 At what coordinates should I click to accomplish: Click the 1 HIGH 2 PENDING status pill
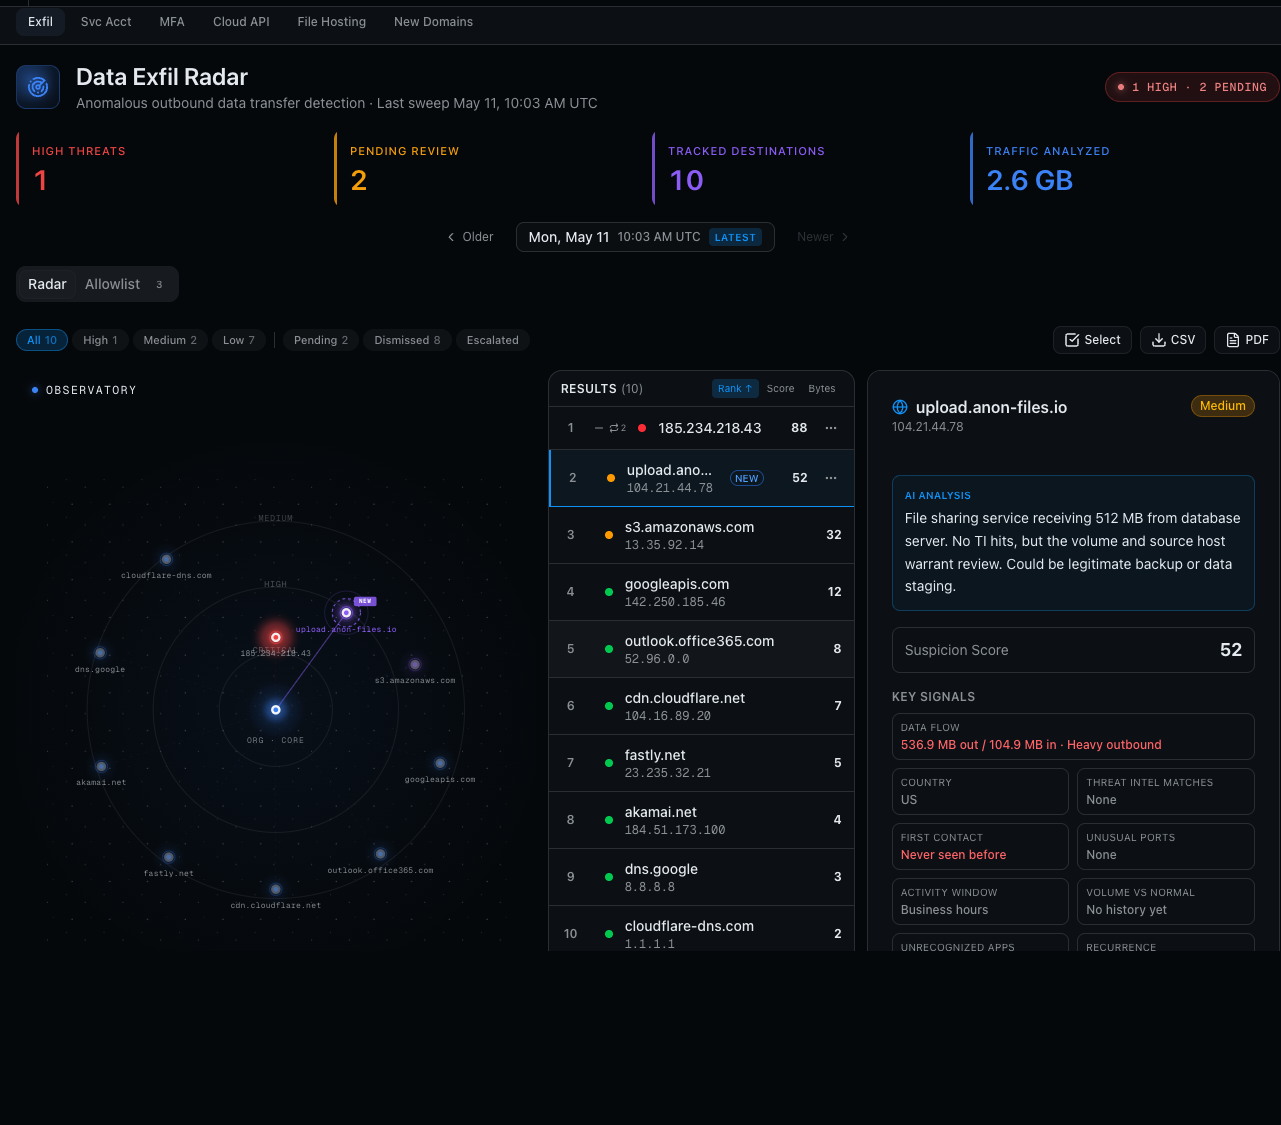click(1192, 87)
